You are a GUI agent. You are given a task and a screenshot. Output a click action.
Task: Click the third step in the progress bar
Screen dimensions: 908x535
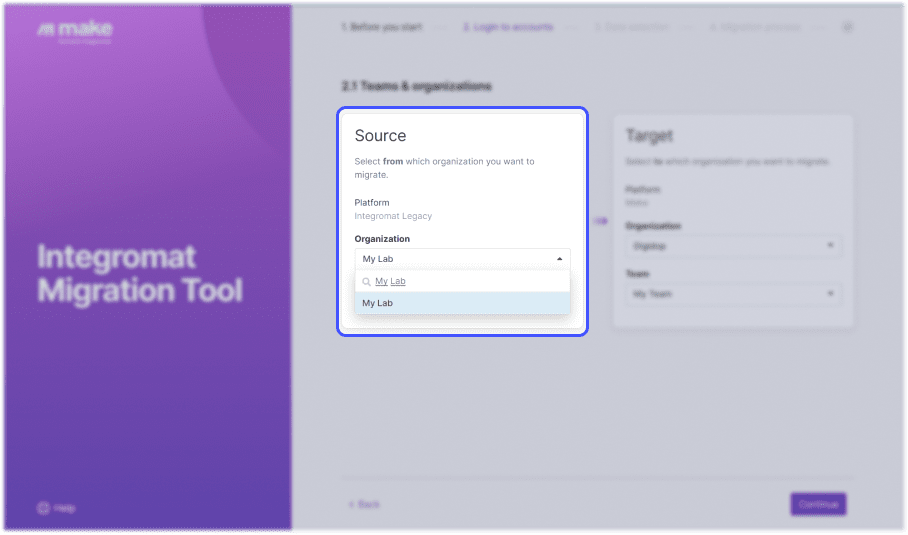coord(632,27)
